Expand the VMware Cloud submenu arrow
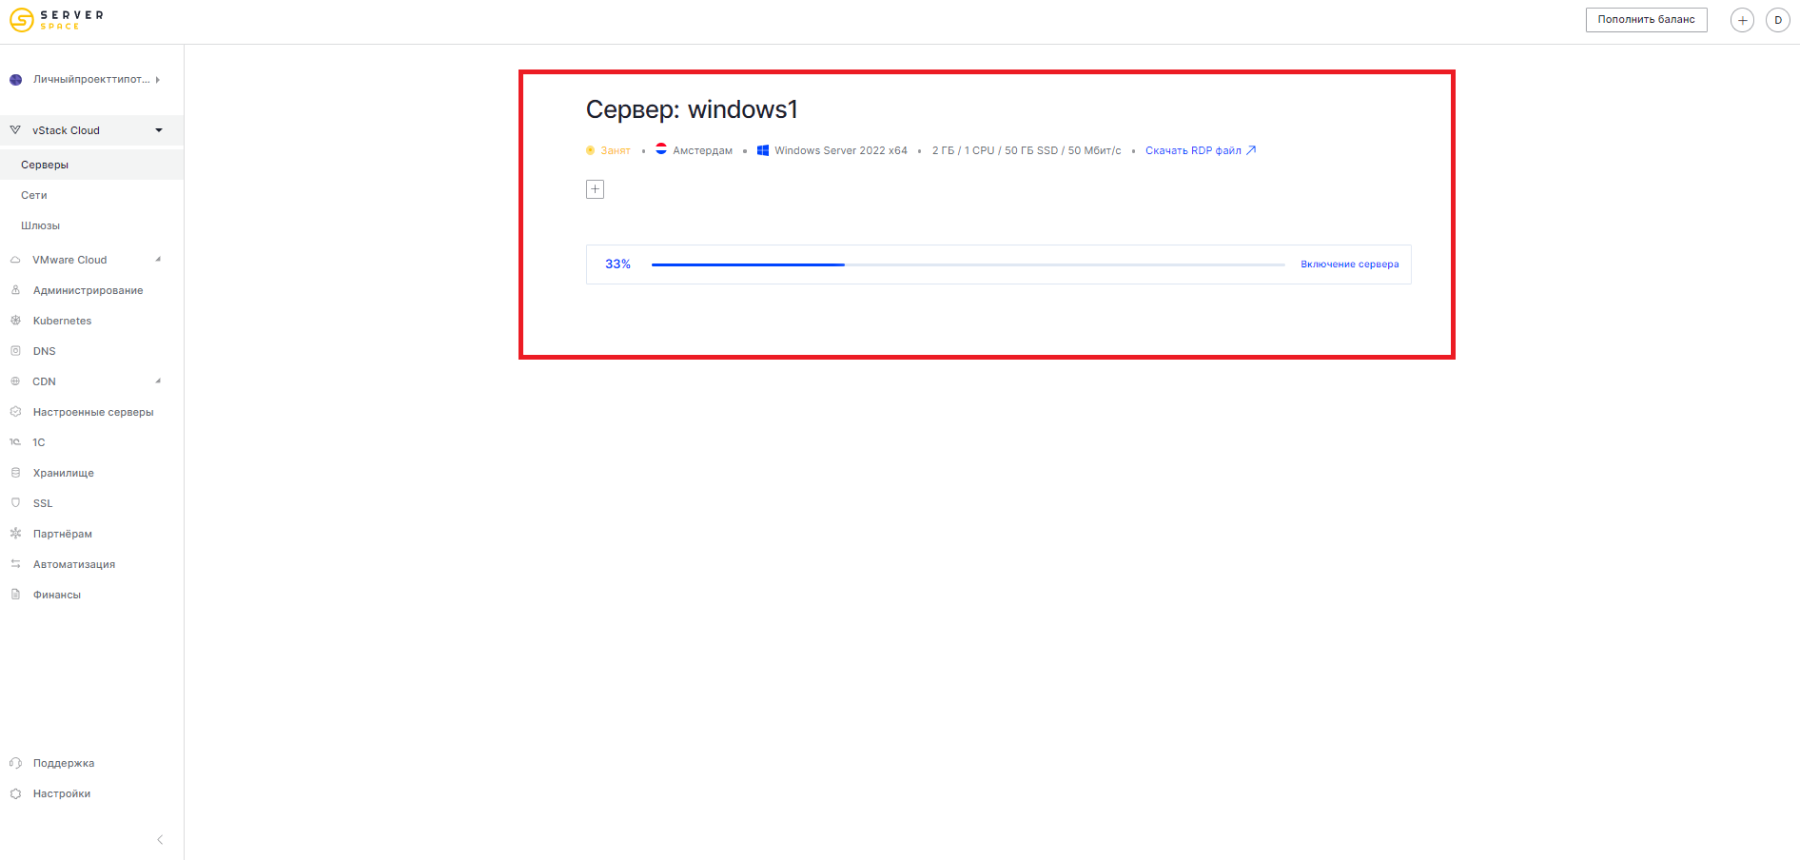 pyautogui.click(x=158, y=260)
